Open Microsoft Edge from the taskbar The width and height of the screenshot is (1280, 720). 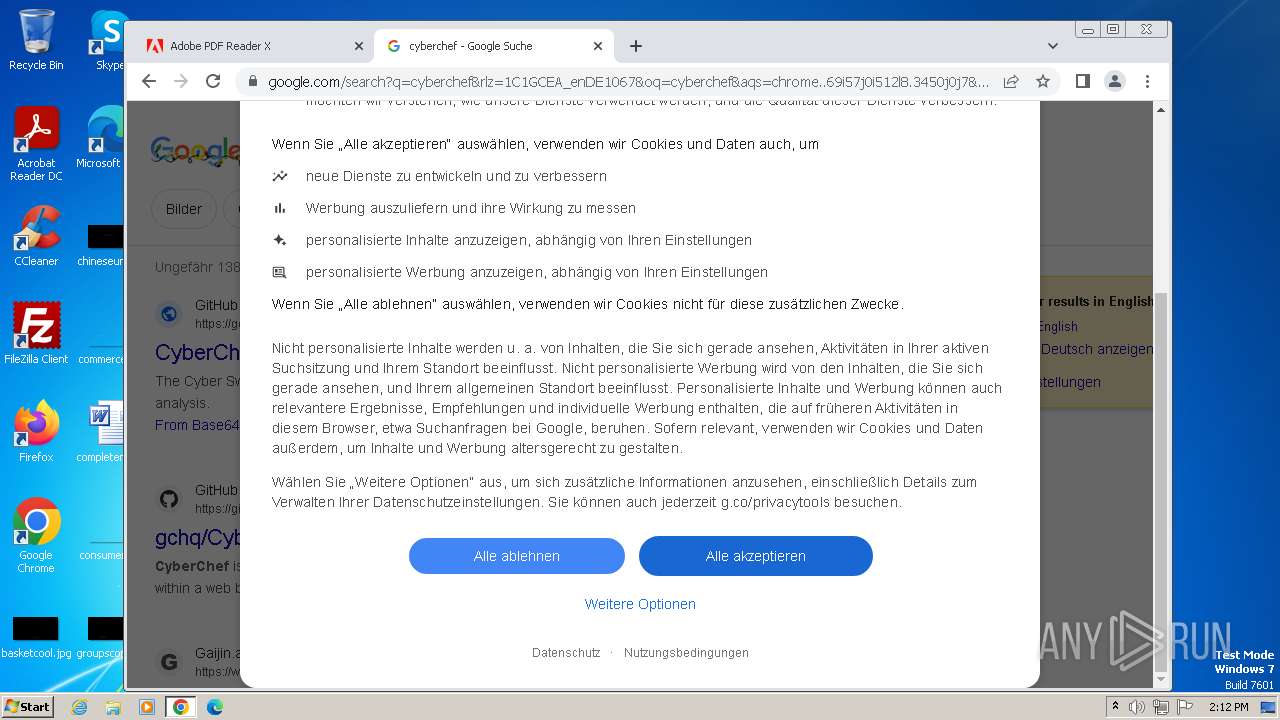[214, 707]
